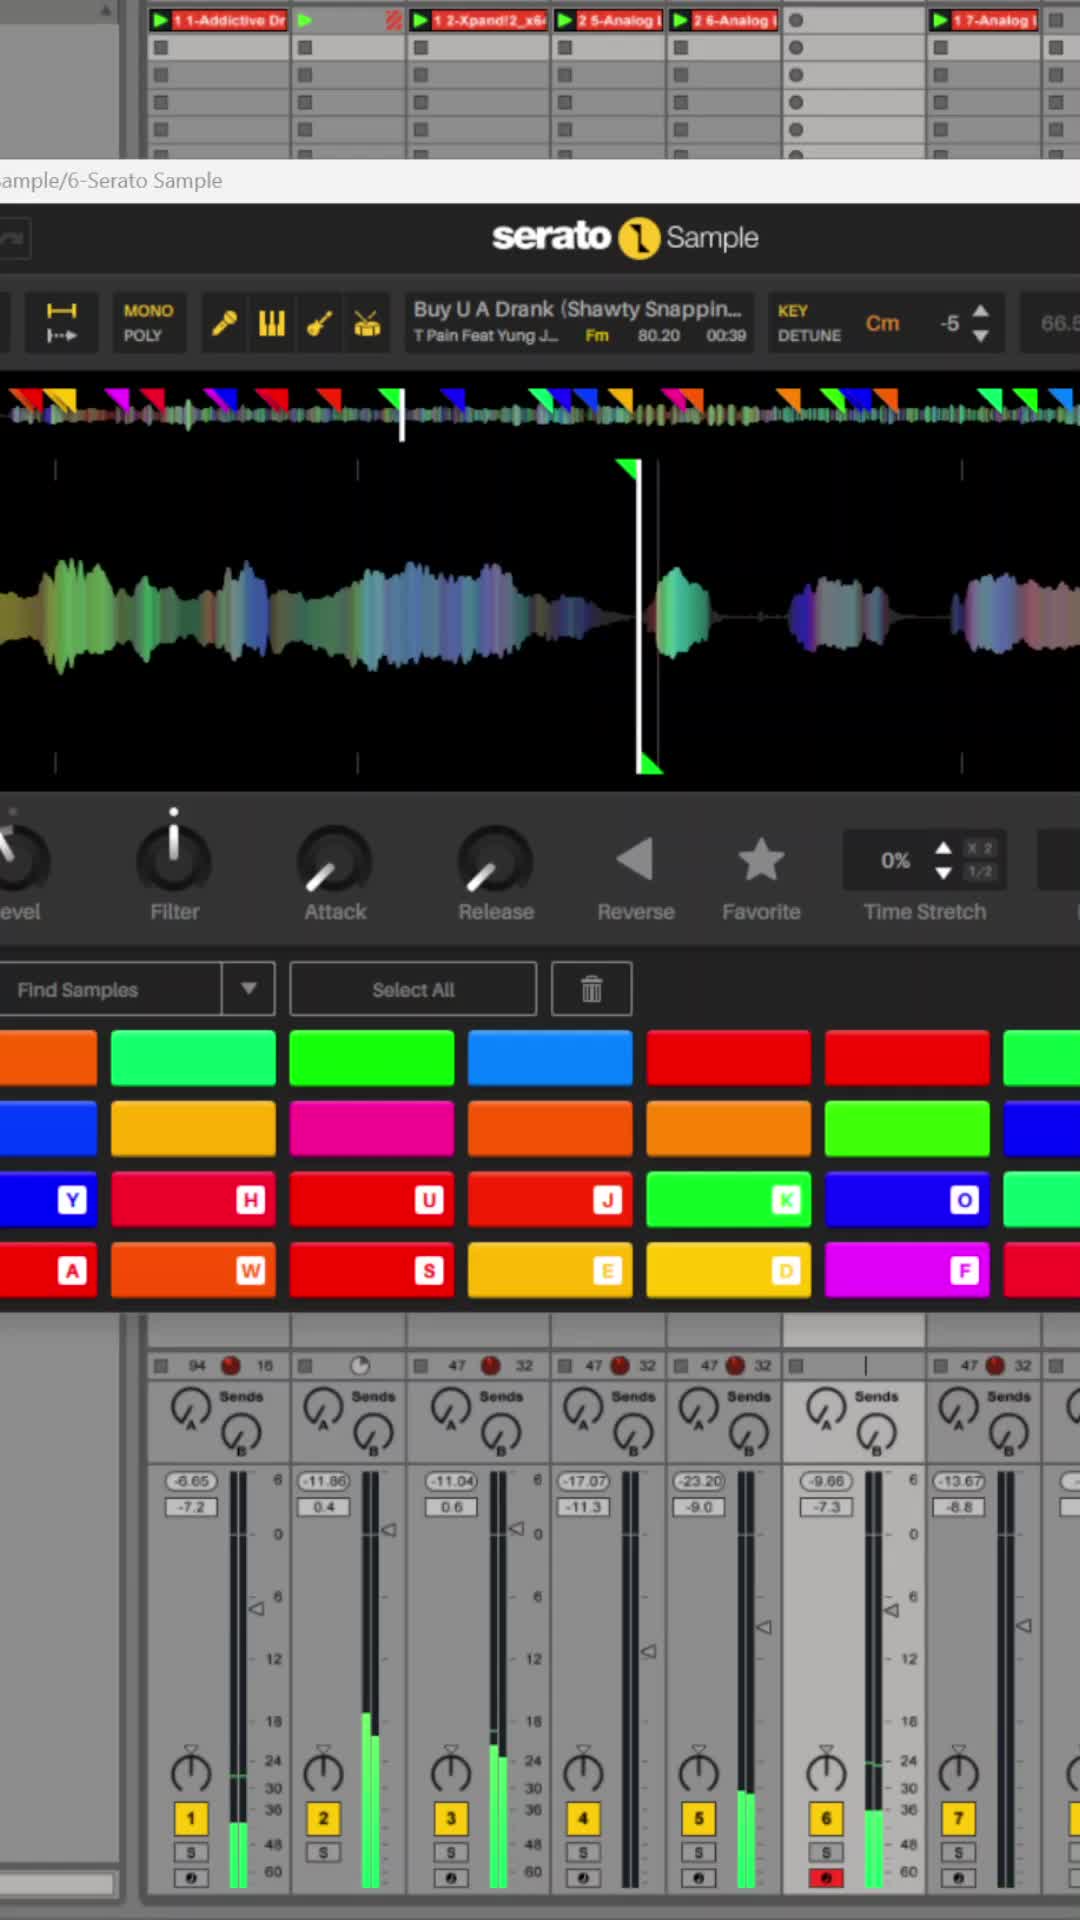The height and width of the screenshot is (1920, 1080).
Task: Solo track 4 with S button
Action: tap(583, 1853)
